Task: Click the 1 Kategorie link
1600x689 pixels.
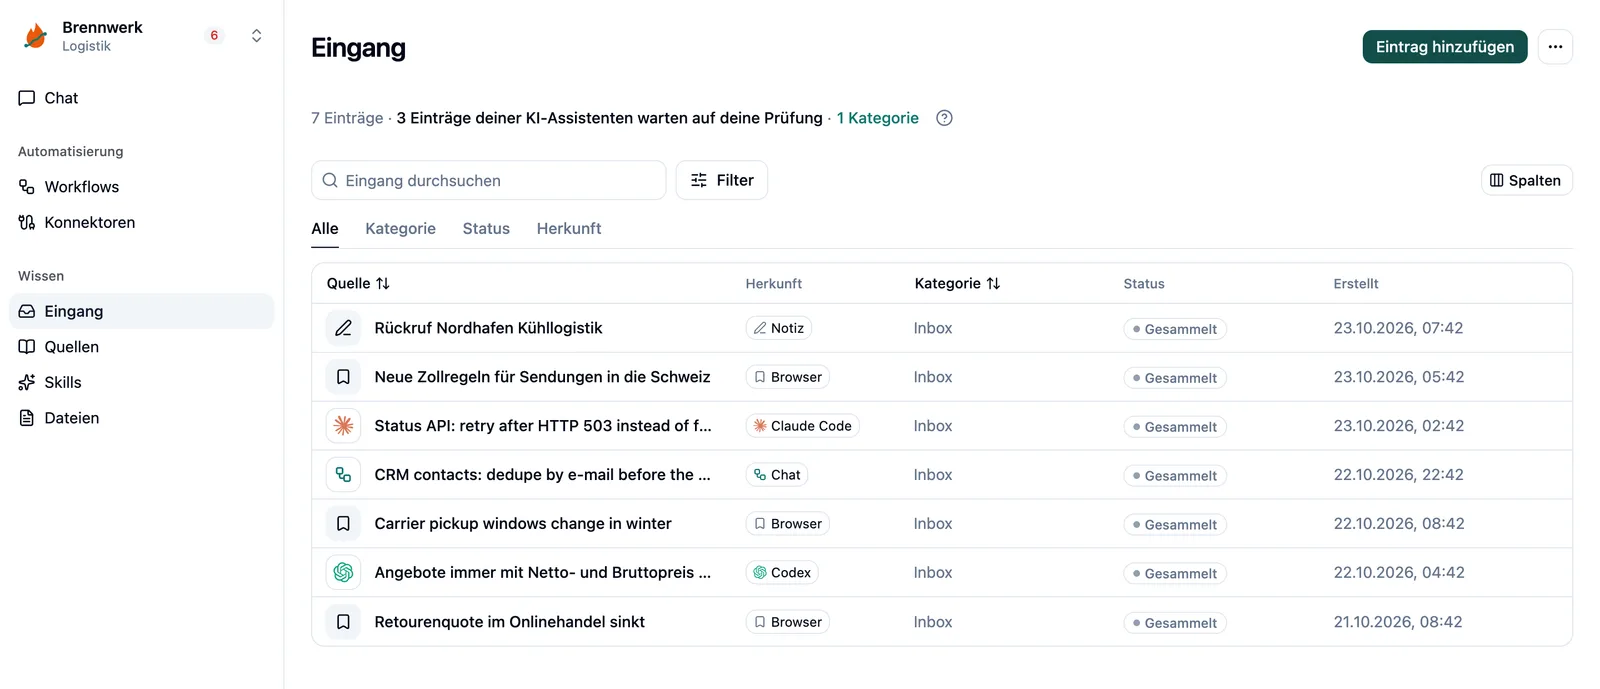Action: click(x=877, y=118)
